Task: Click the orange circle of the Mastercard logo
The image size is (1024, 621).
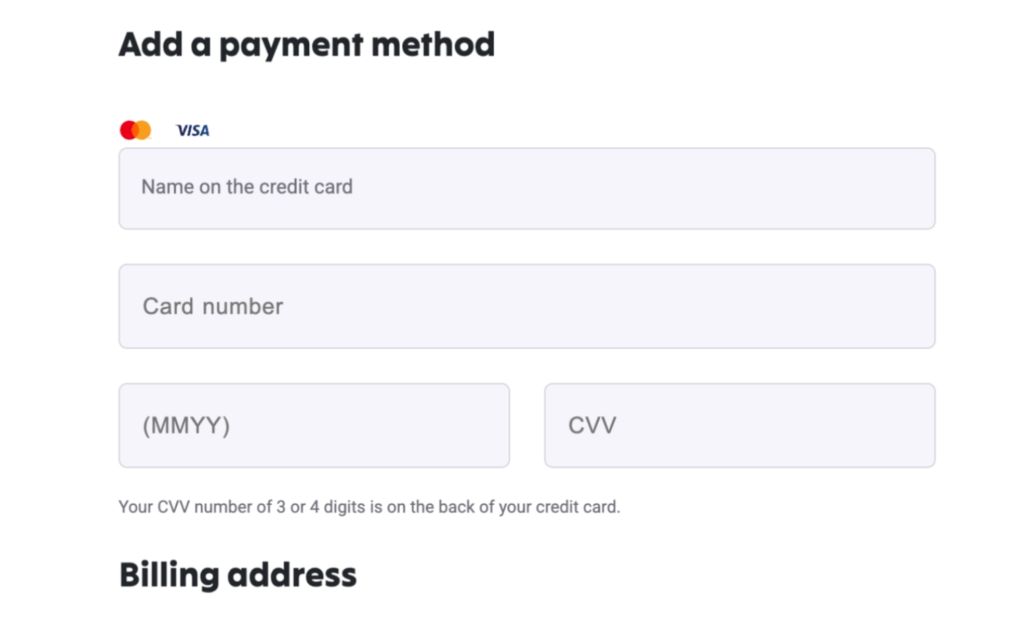Action: pyautogui.click(x=143, y=130)
